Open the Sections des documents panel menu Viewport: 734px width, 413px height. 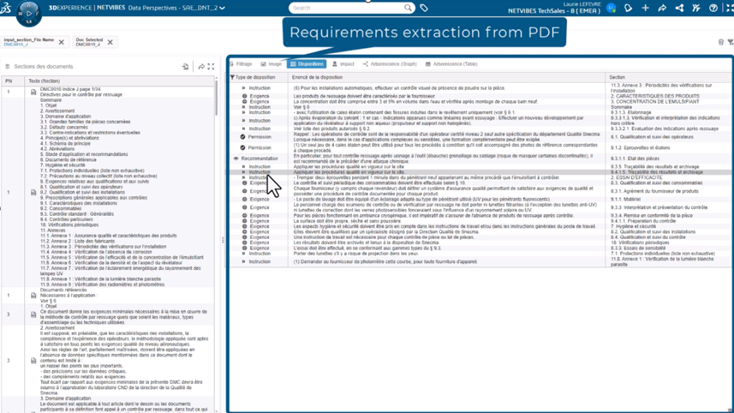(x=9, y=67)
